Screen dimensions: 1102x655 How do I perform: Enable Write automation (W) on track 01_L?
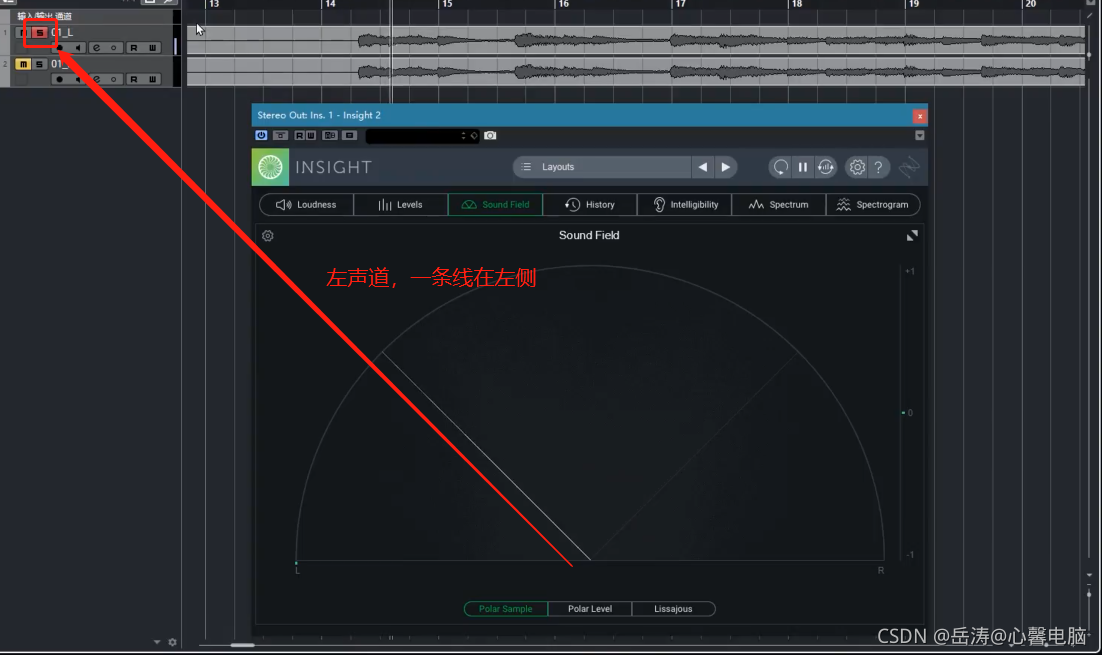[x=153, y=48]
